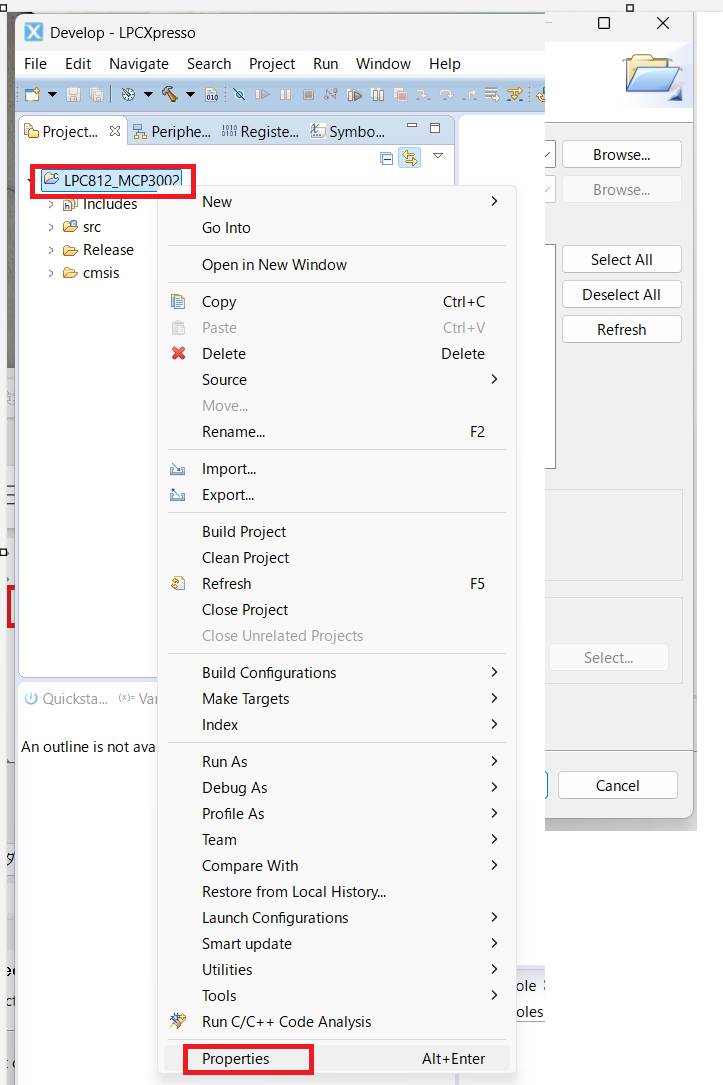
Task: Open the Project panel view menu triangle
Action: pos(437,156)
